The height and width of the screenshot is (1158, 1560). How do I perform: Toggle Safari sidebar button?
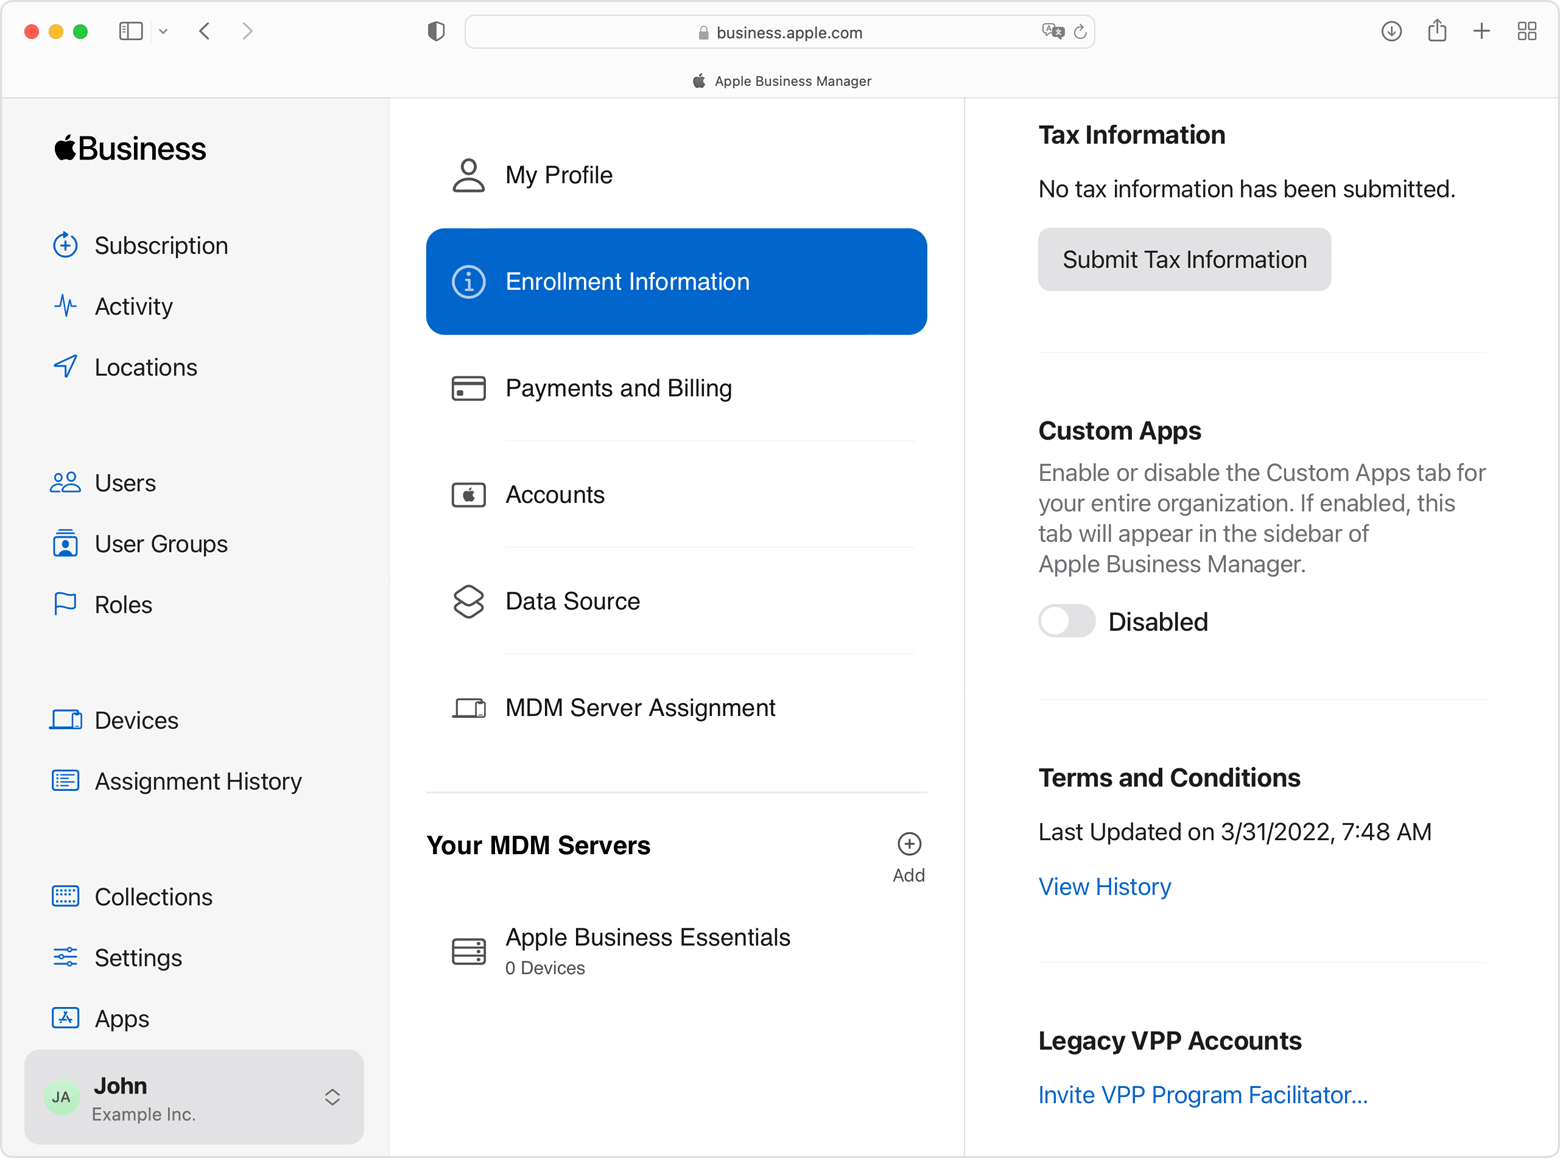131,32
